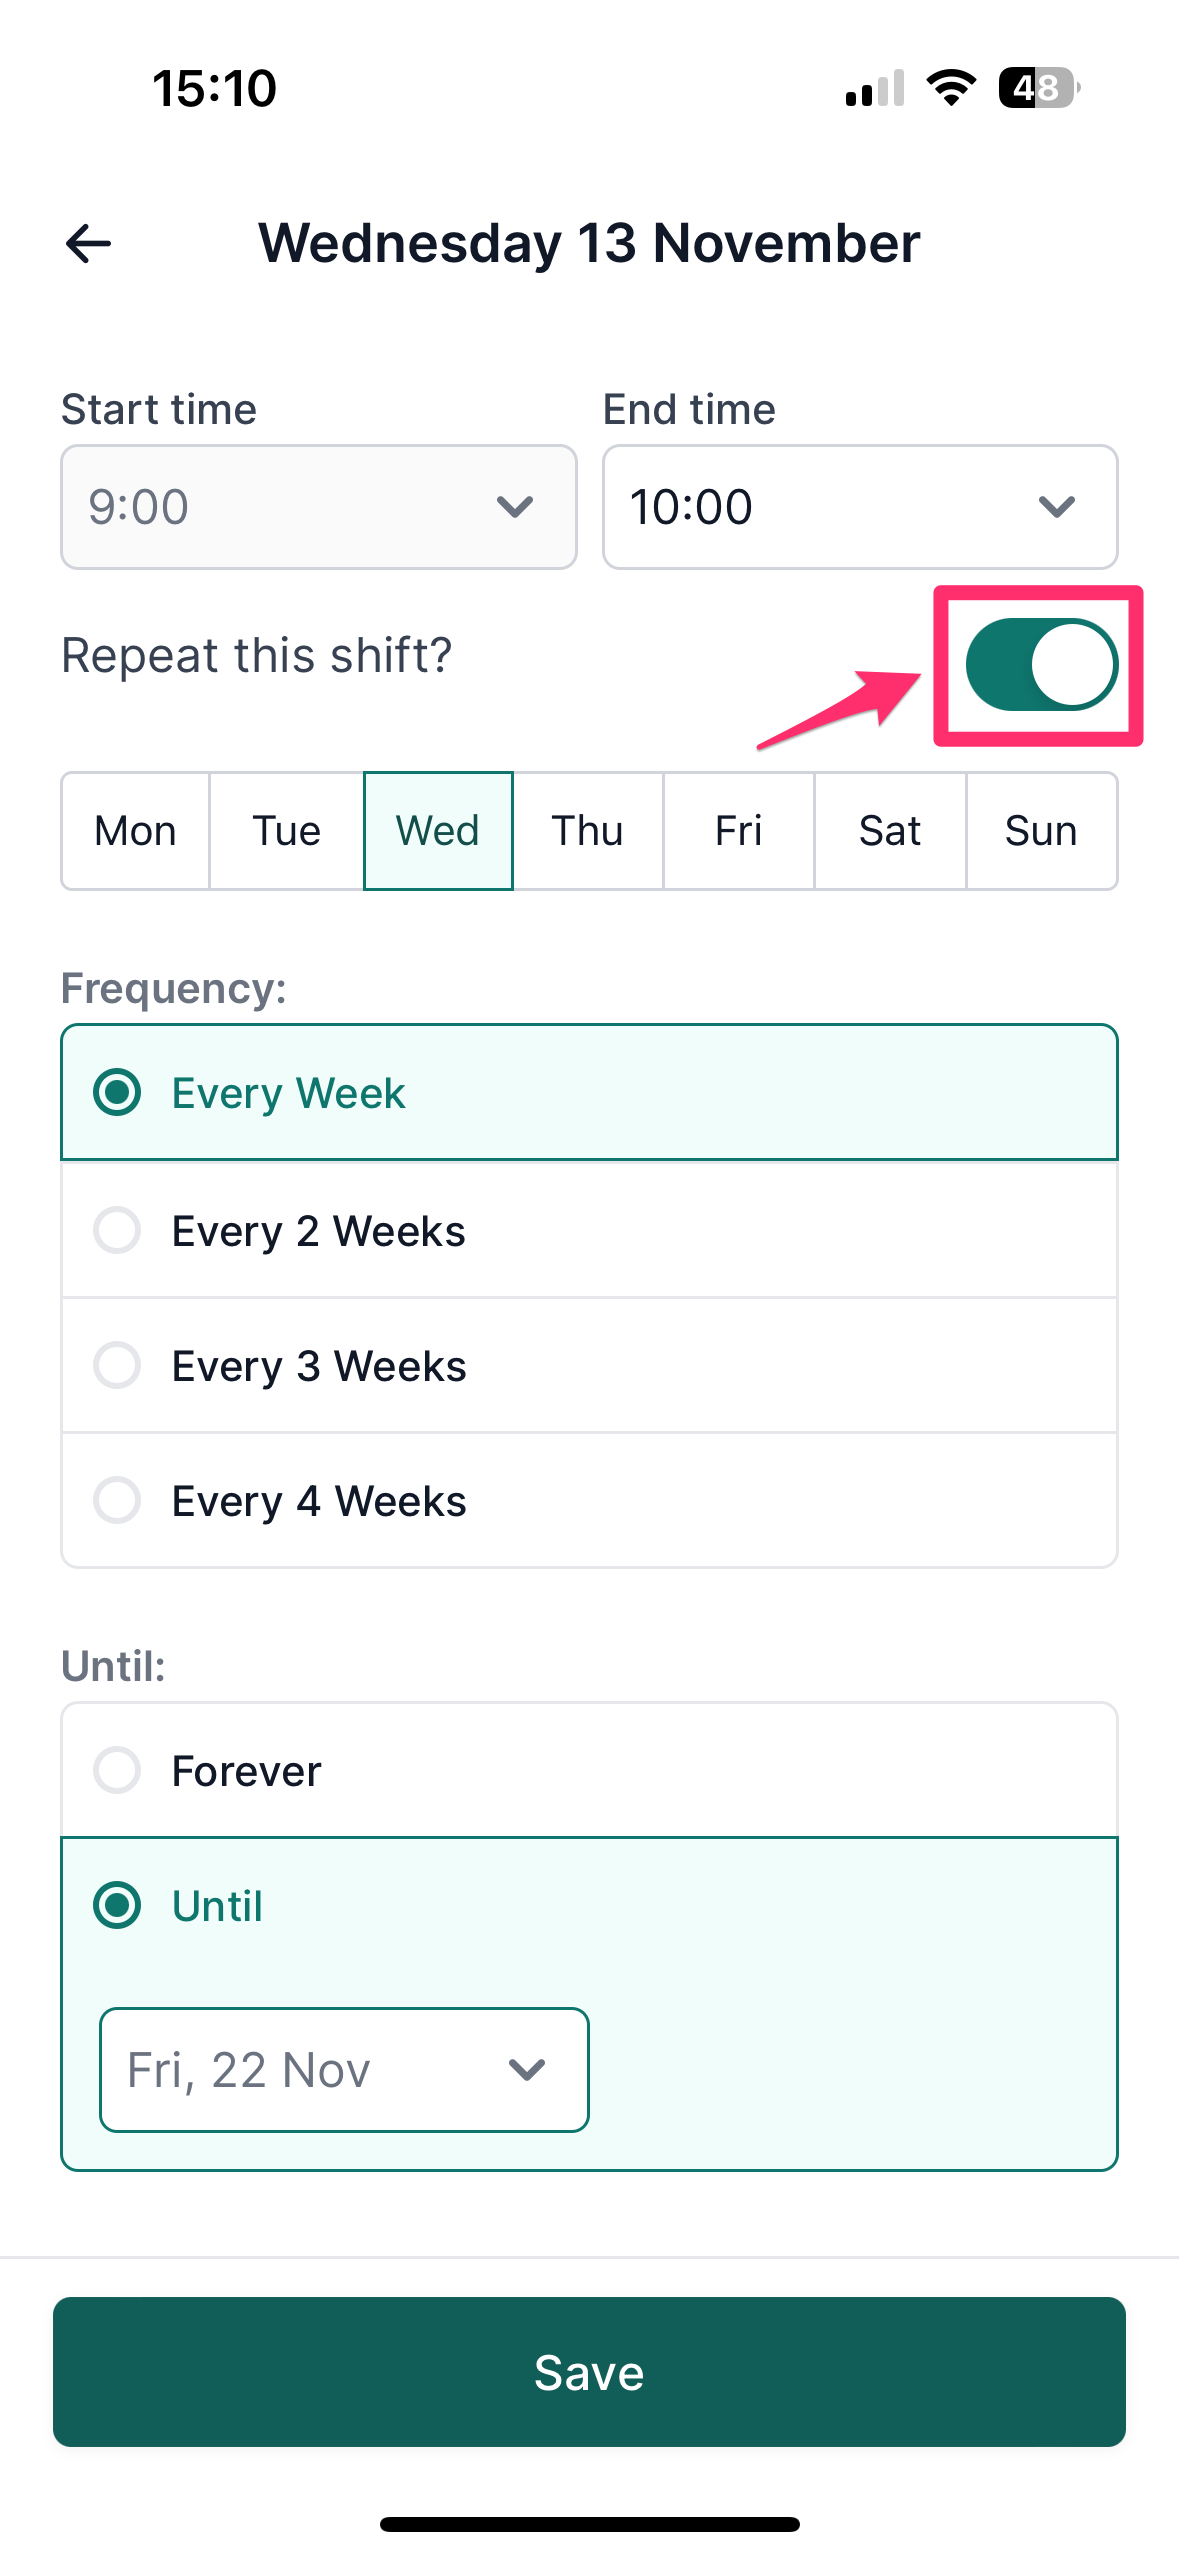Tap the back arrow icon
This screenshot has width=1179, height=2556.
pyautogui.click(x=88, y=244)
